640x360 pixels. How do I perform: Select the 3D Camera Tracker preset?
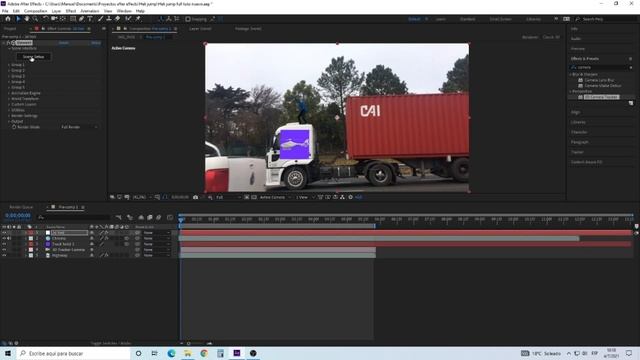(x=602, y=97)
